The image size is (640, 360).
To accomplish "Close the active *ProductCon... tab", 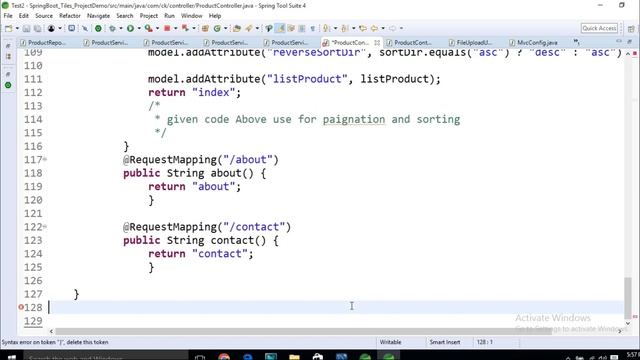I will coord(377,42).
